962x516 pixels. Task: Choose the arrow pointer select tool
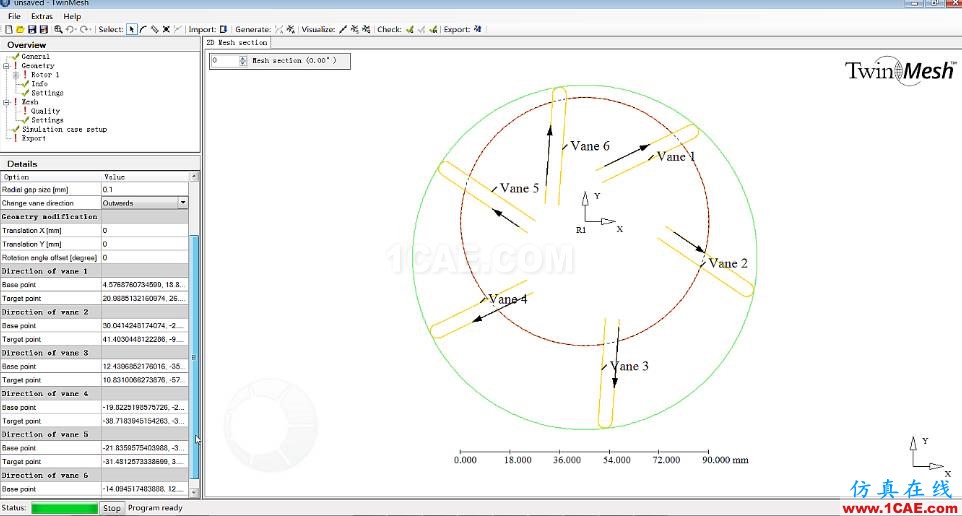pyautogui.click(x=132, y=29)
